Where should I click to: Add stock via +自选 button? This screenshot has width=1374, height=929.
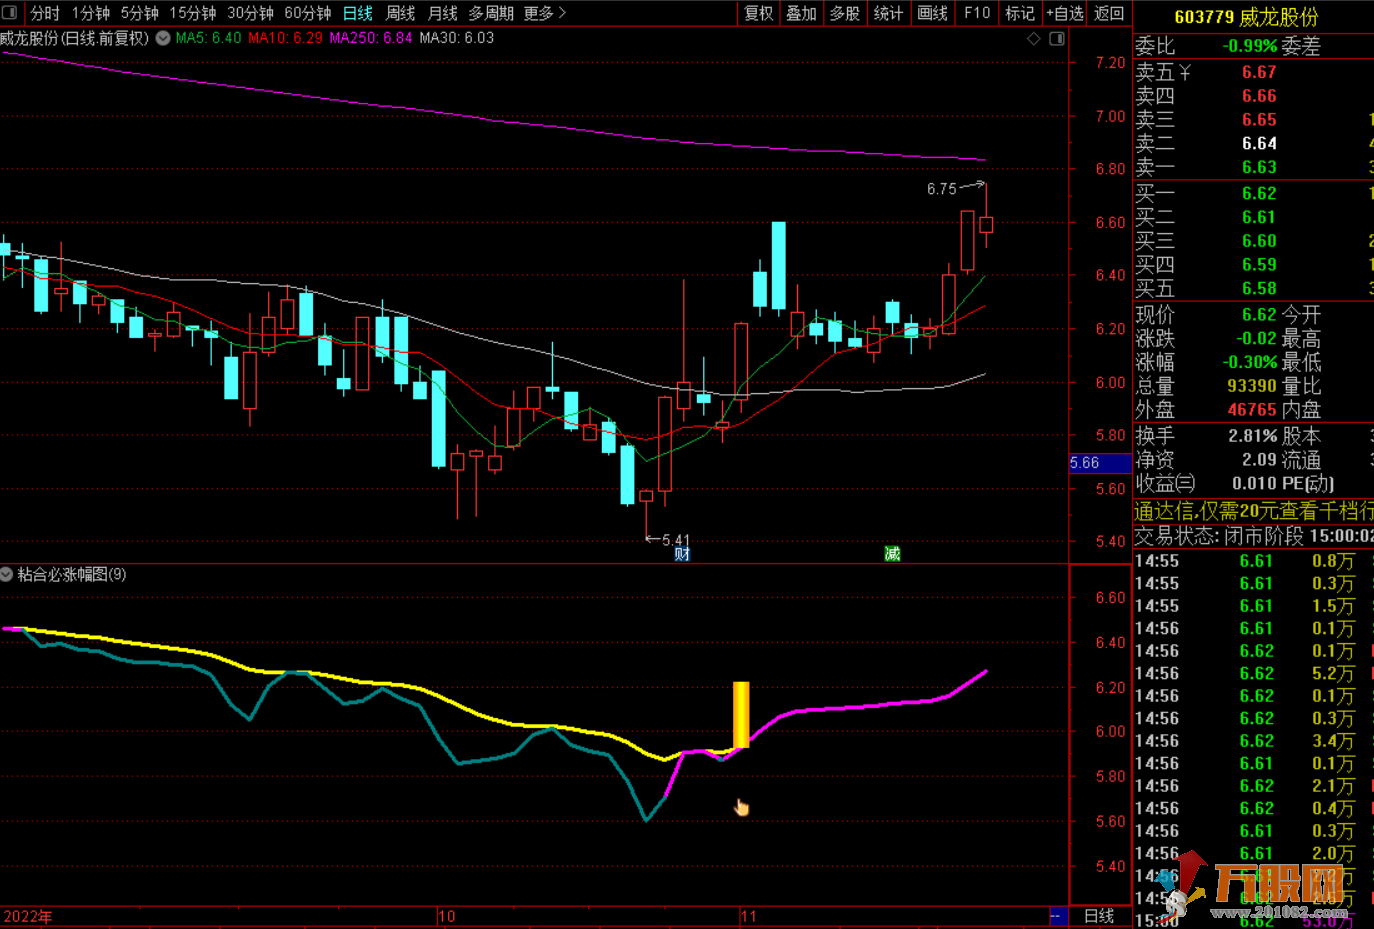coord(1065,13)
